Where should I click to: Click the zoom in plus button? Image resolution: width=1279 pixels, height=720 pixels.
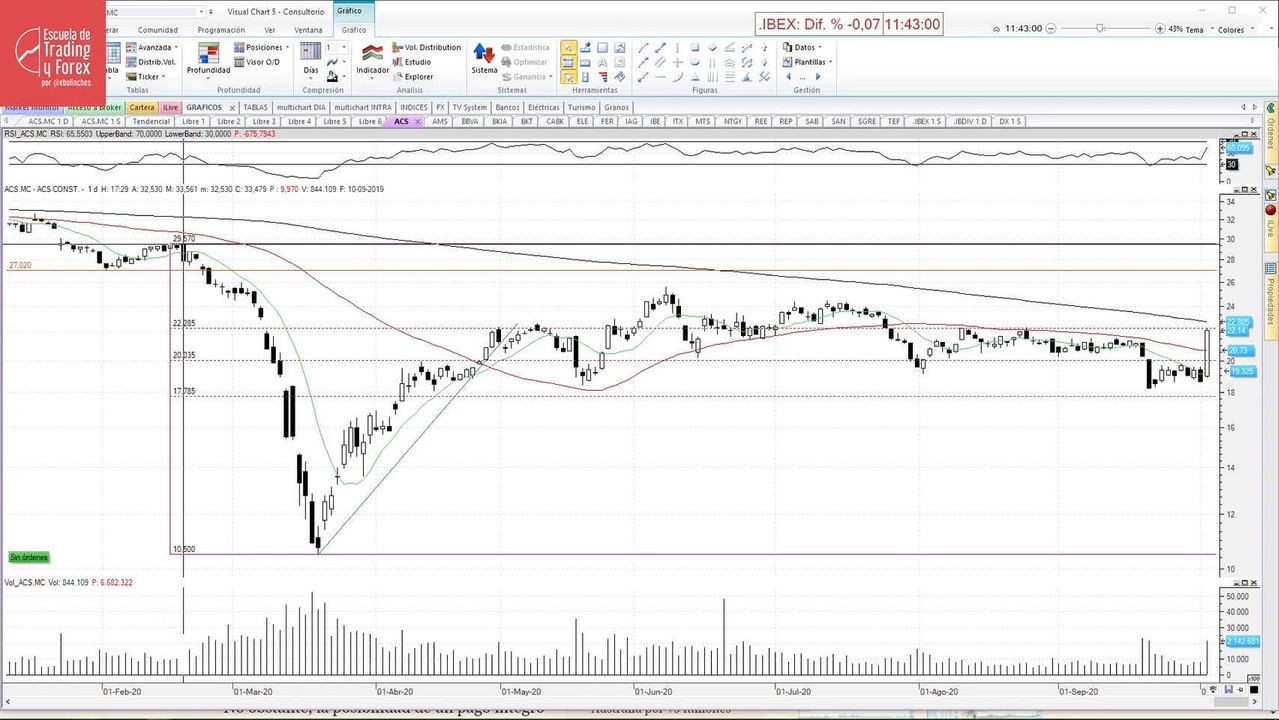(1159, 29)
